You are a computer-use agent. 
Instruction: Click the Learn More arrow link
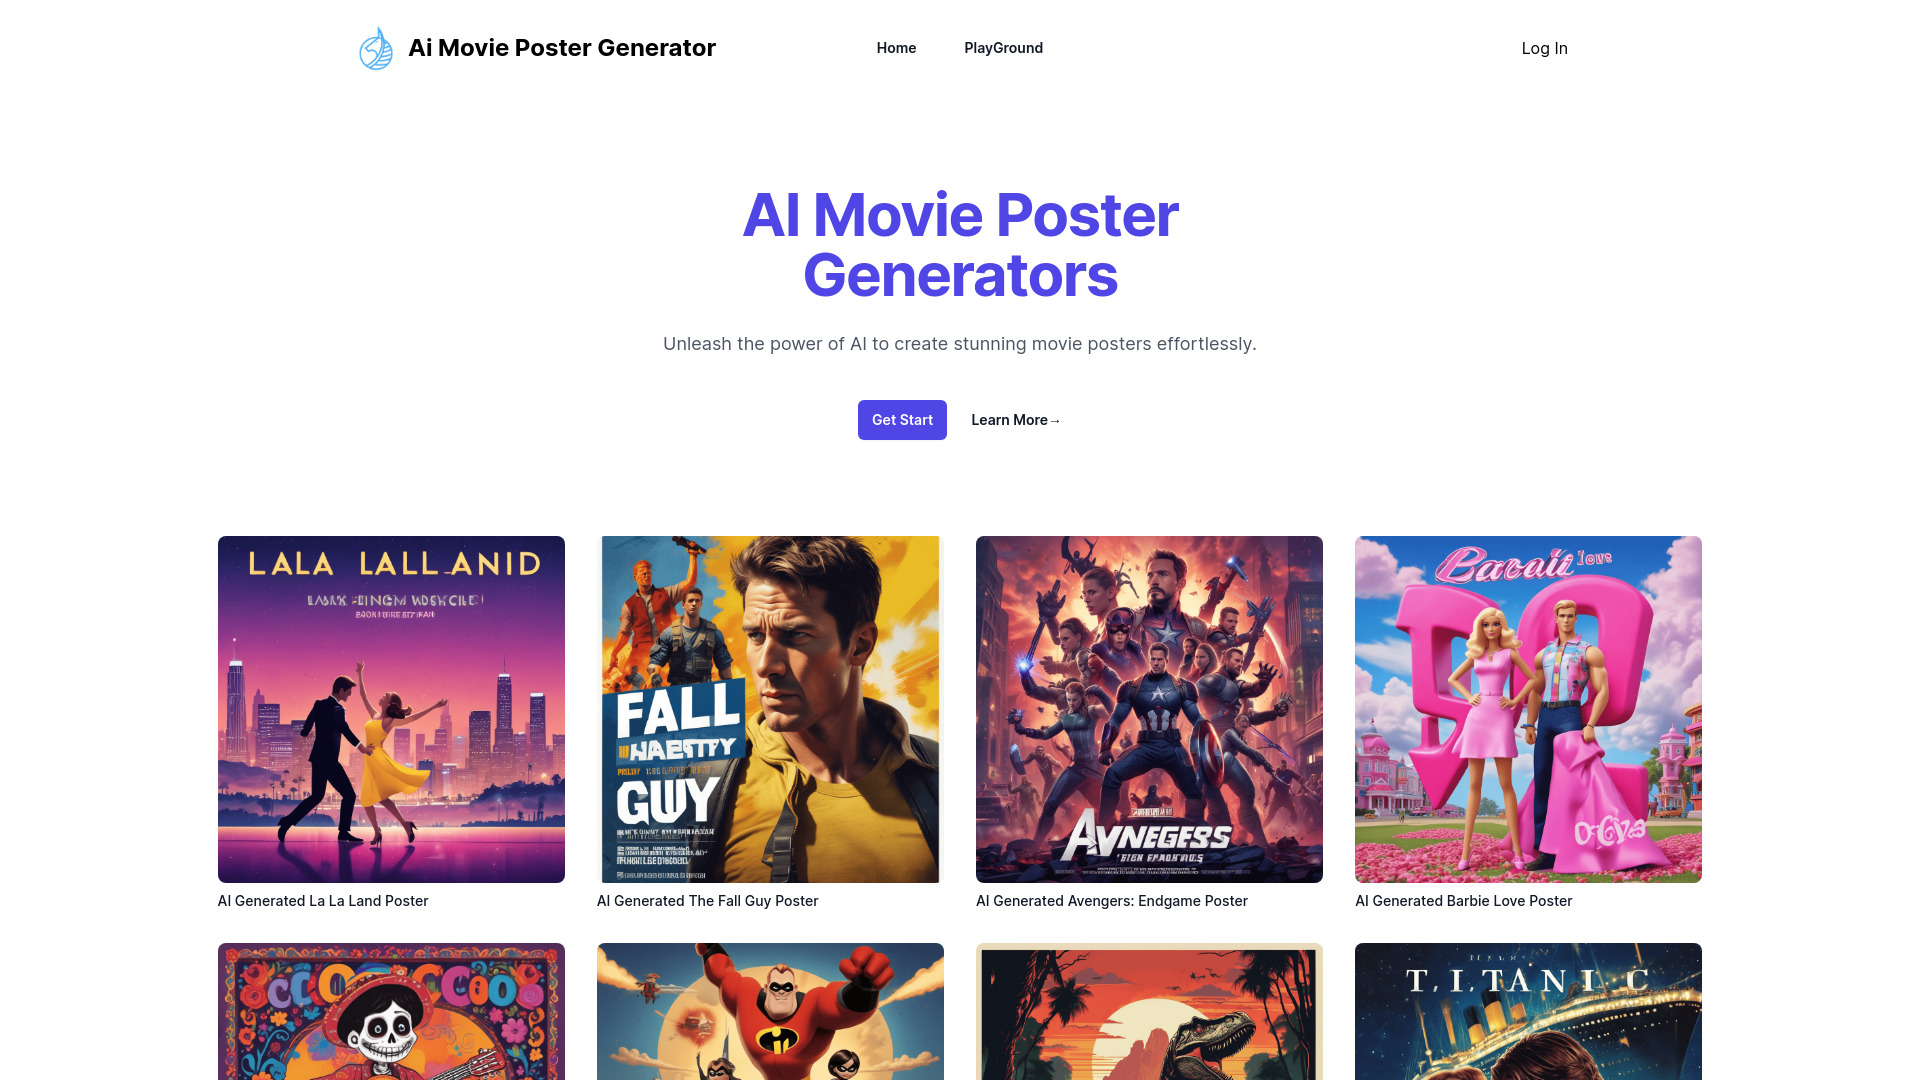coord(1015,419)
